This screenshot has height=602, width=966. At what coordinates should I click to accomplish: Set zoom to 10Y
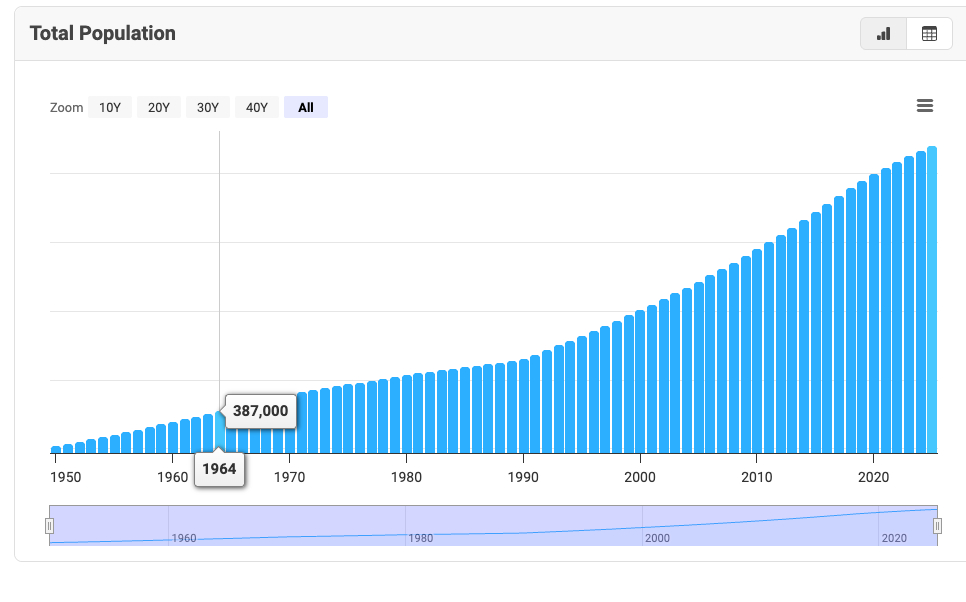tap(110, 107)
